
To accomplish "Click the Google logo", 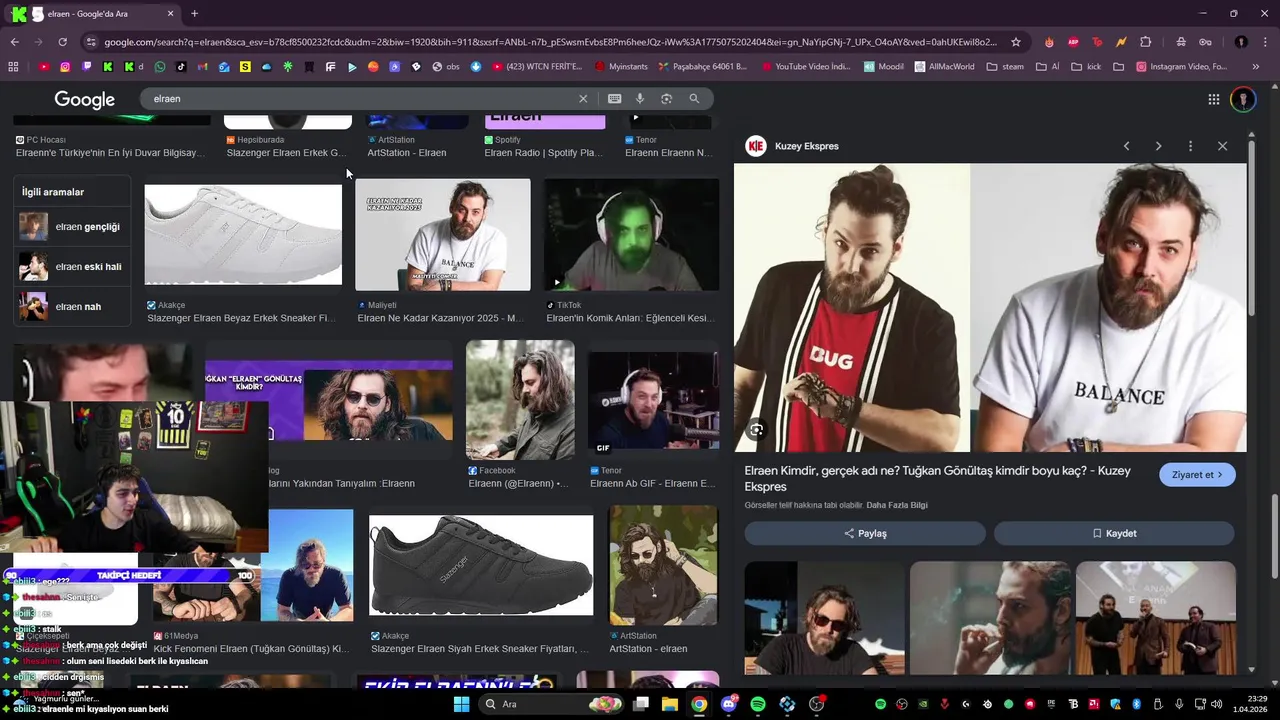I will (84, 99).
